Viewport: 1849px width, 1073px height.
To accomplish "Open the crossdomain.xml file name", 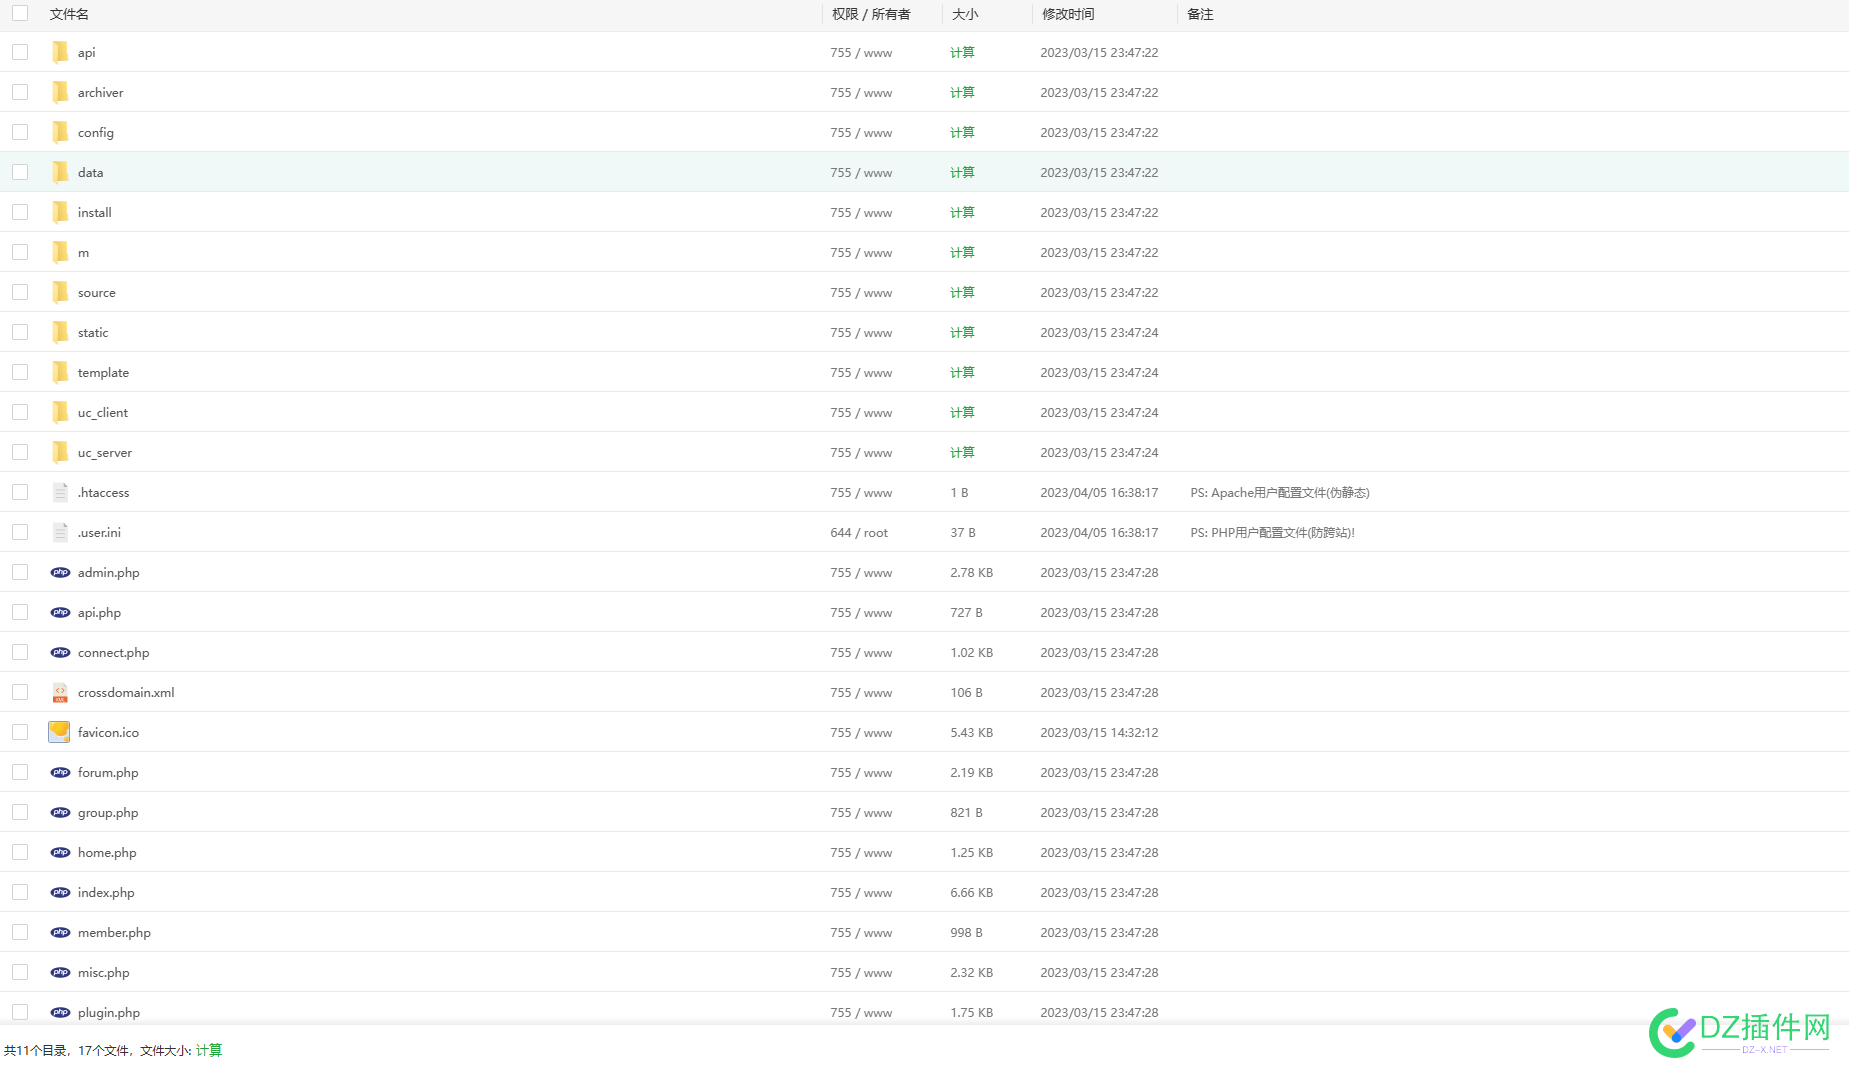I will coord(126,693).
